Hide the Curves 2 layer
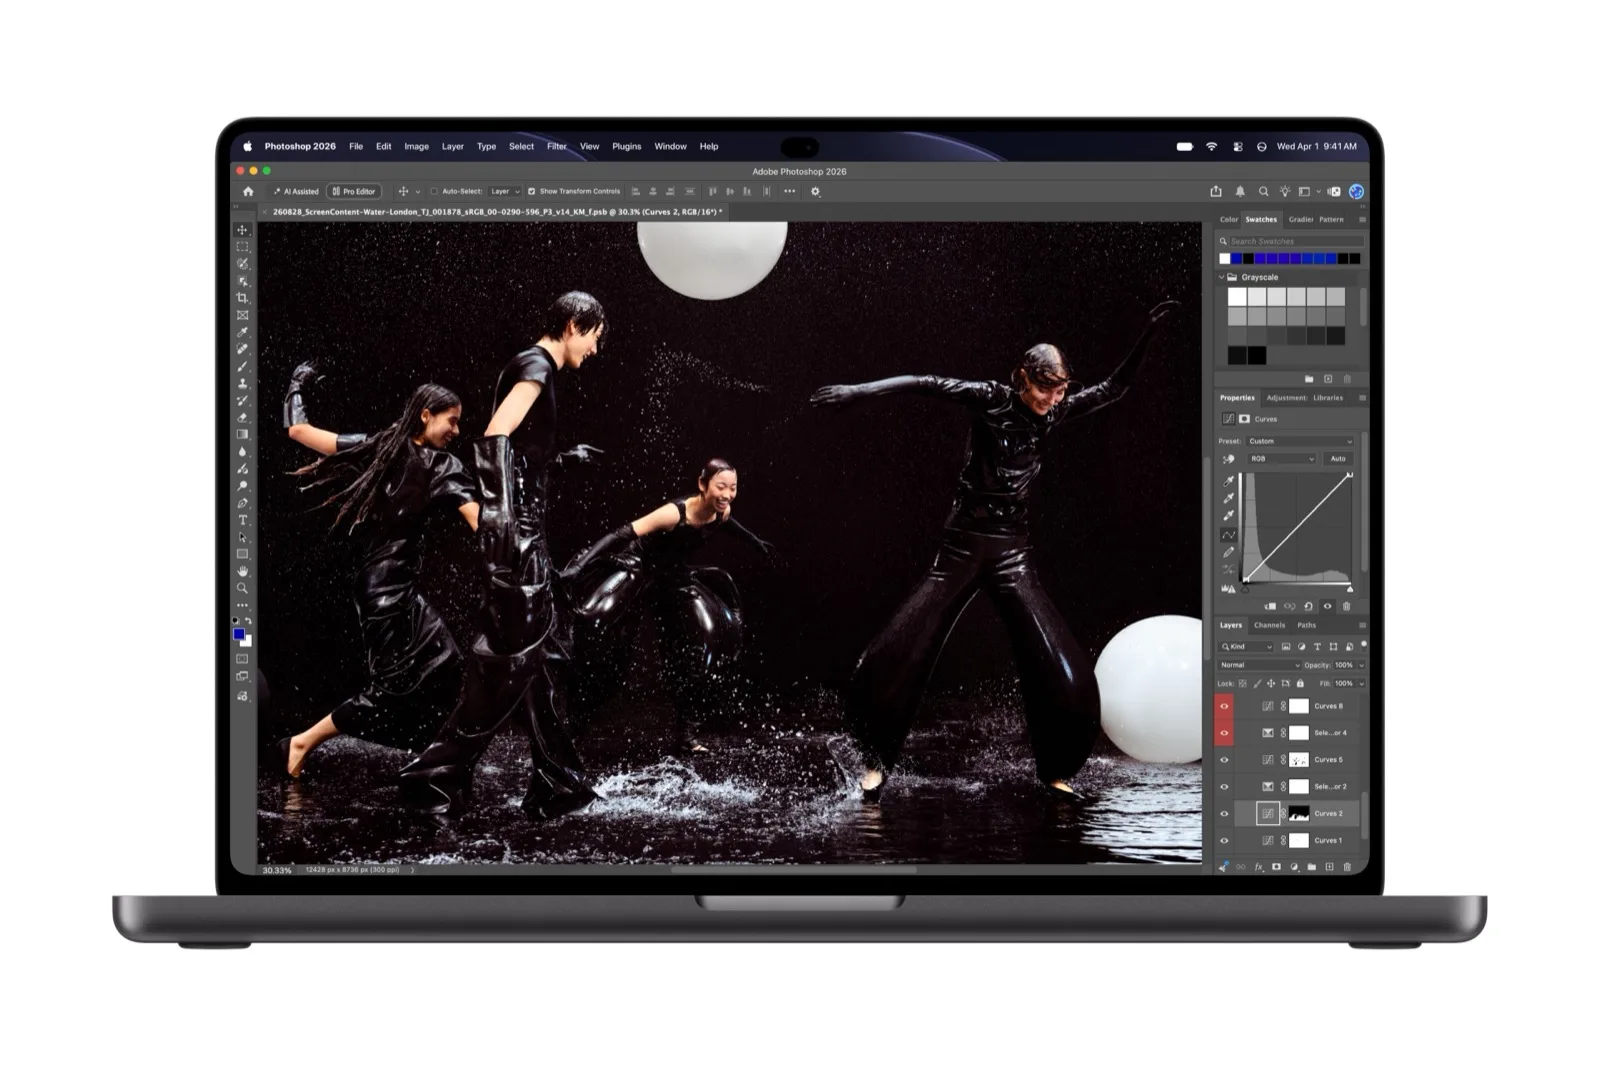The width and height of the screenshot is (1600, 1066). 1224,814
